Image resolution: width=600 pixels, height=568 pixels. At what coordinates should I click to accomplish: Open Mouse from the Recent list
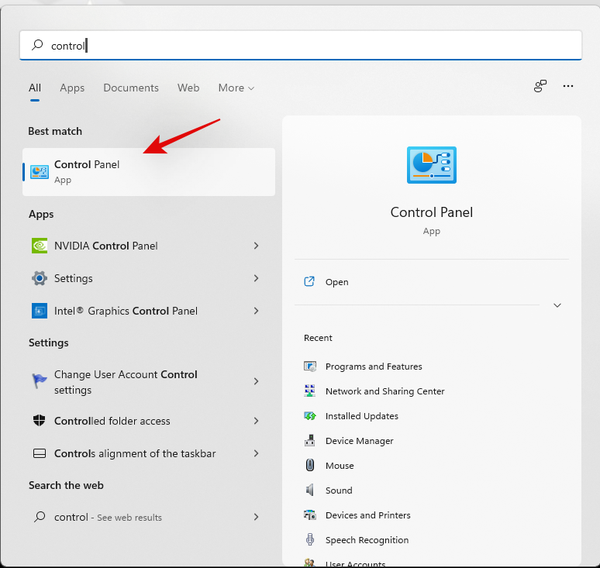339,466
